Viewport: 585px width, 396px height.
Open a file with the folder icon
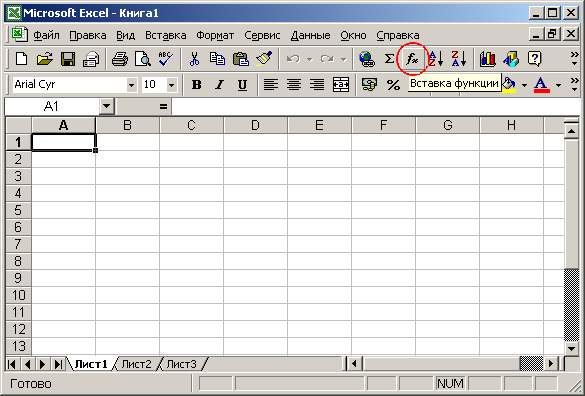pos(44,59)
